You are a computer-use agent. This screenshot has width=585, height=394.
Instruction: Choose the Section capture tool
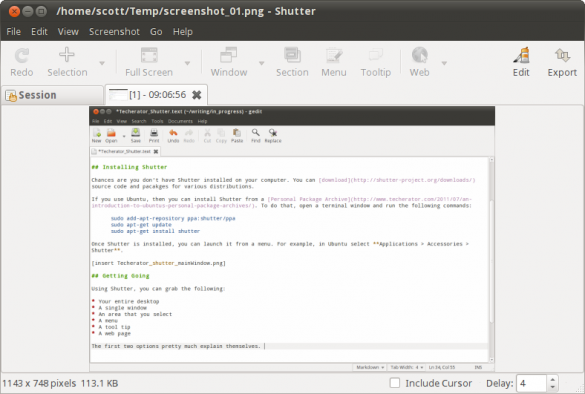pos(292,62)
